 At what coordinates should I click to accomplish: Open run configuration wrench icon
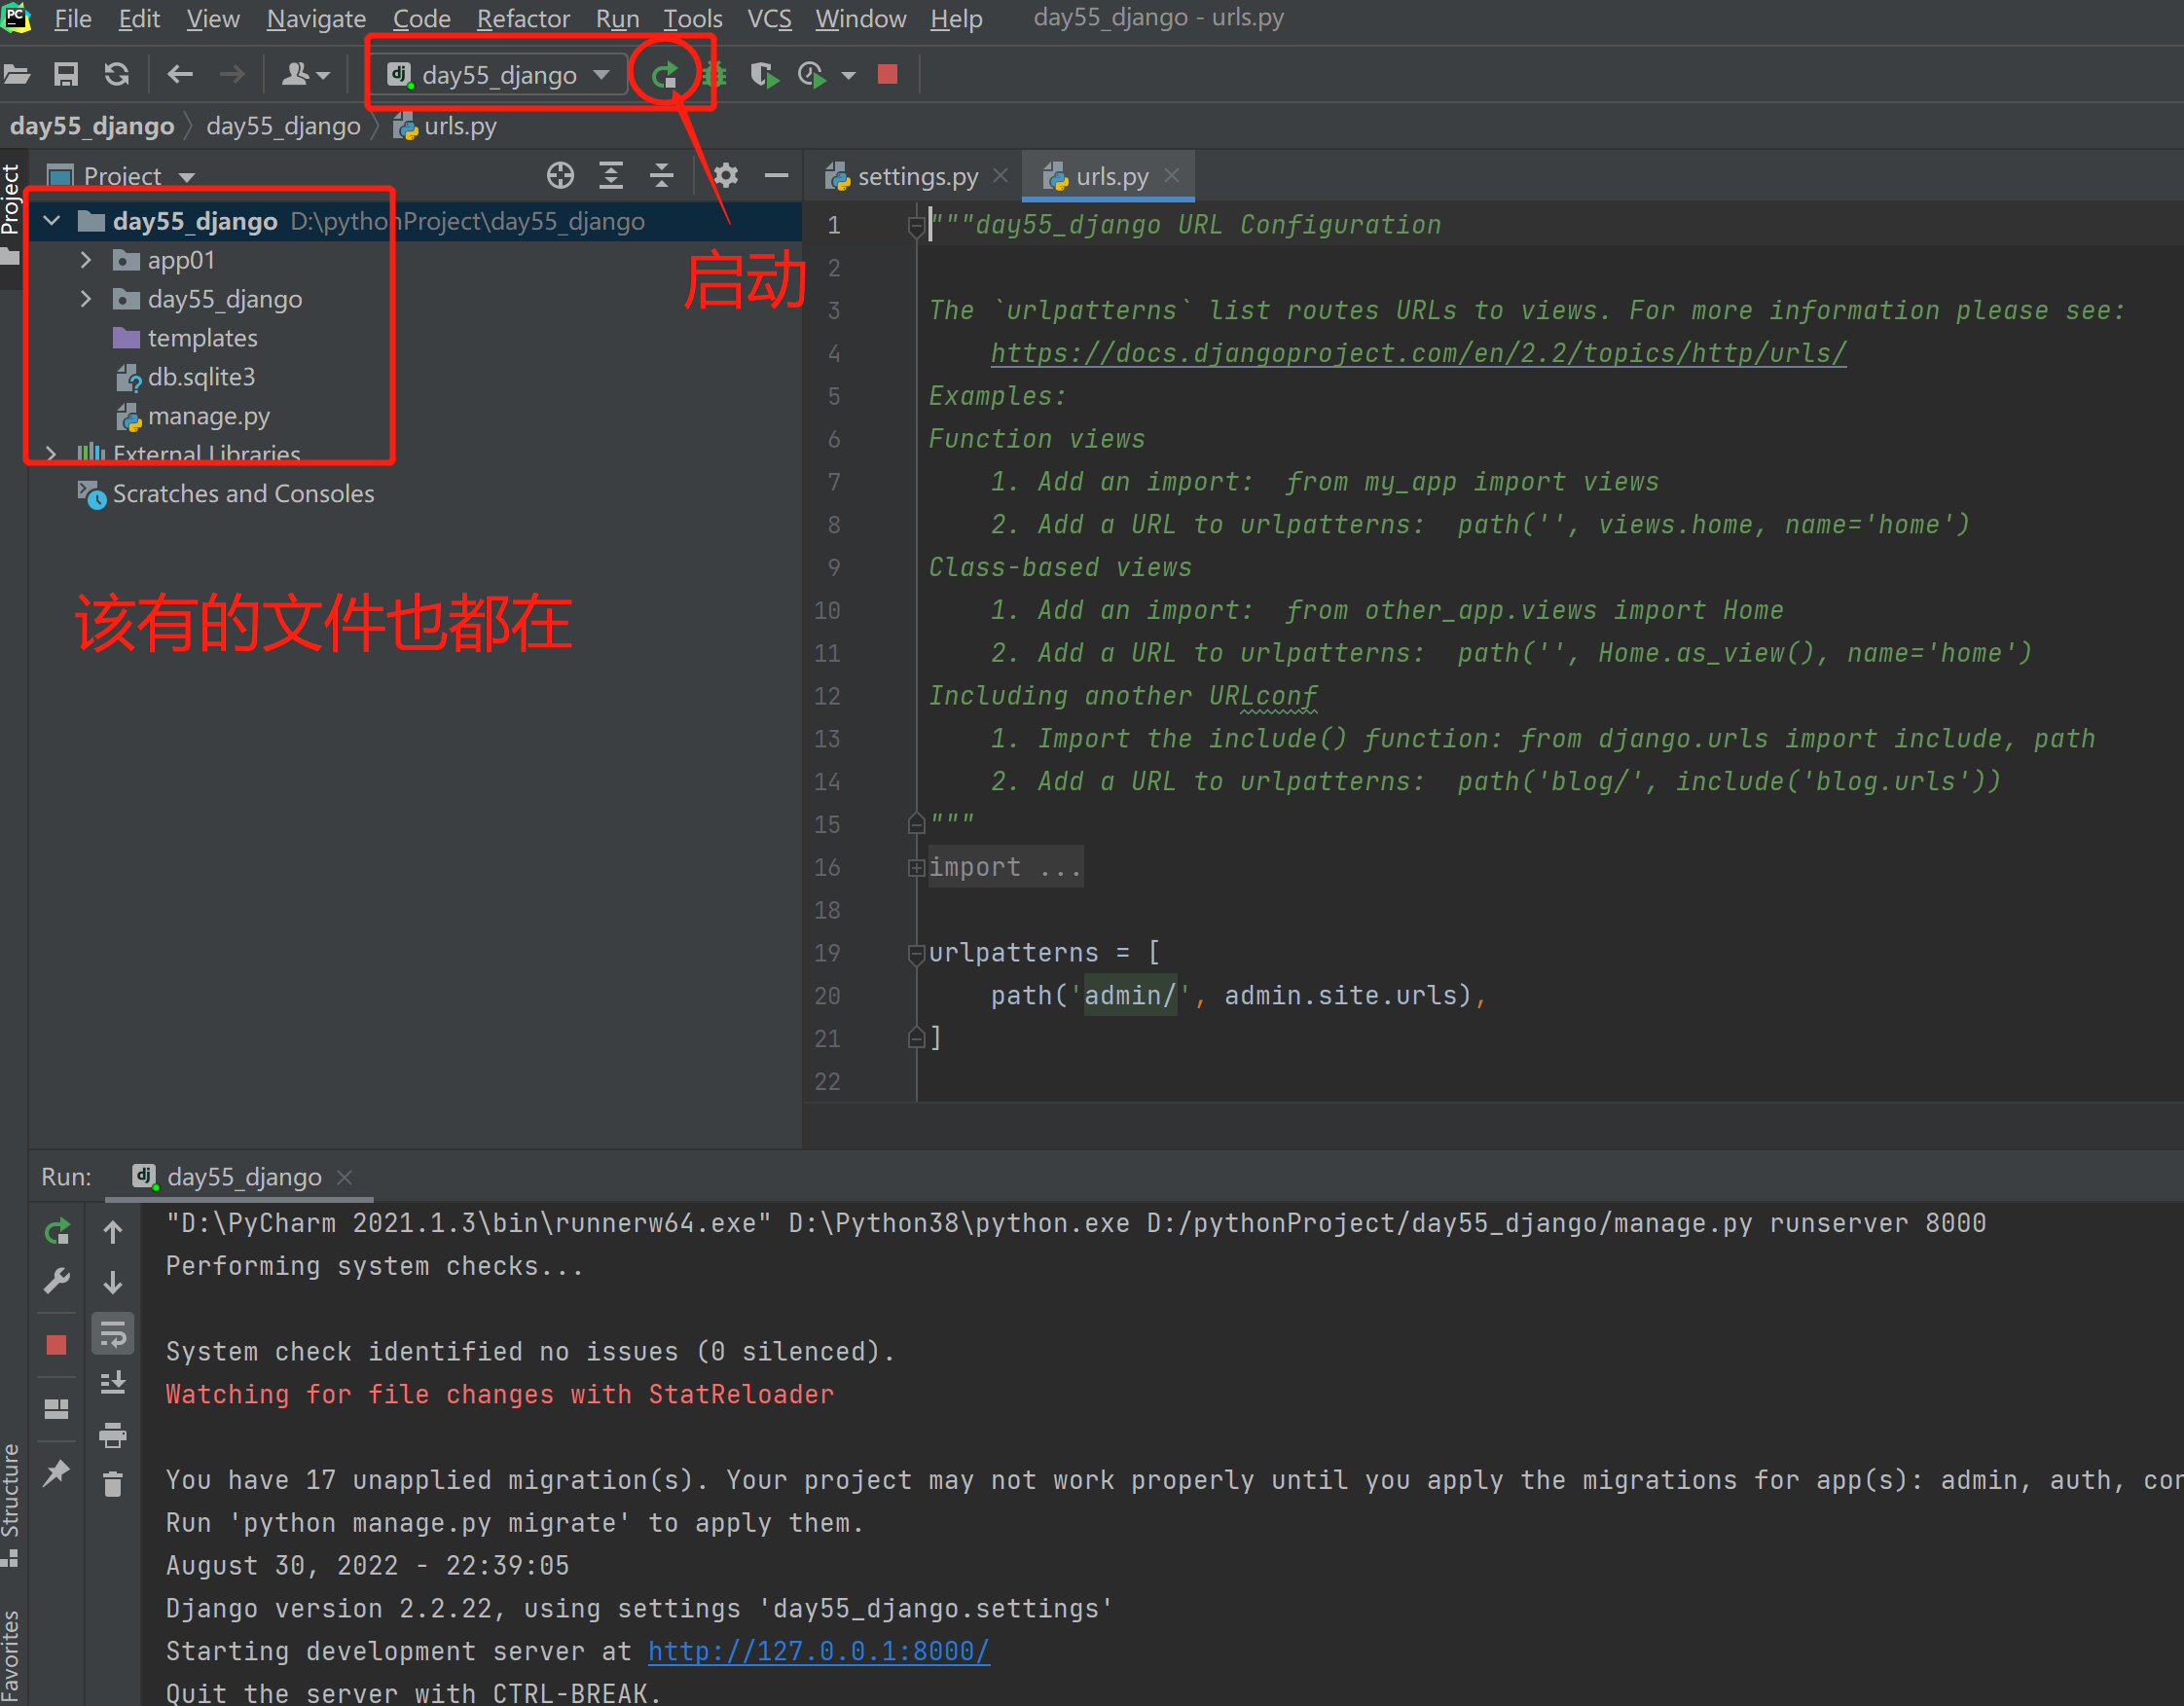57,1282
